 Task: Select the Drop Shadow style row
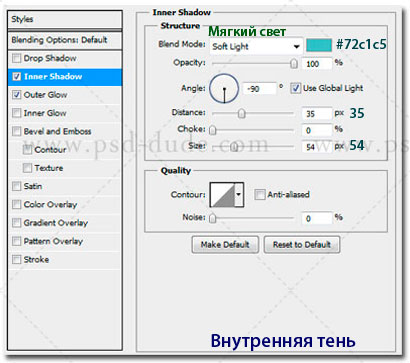point(65,58)
